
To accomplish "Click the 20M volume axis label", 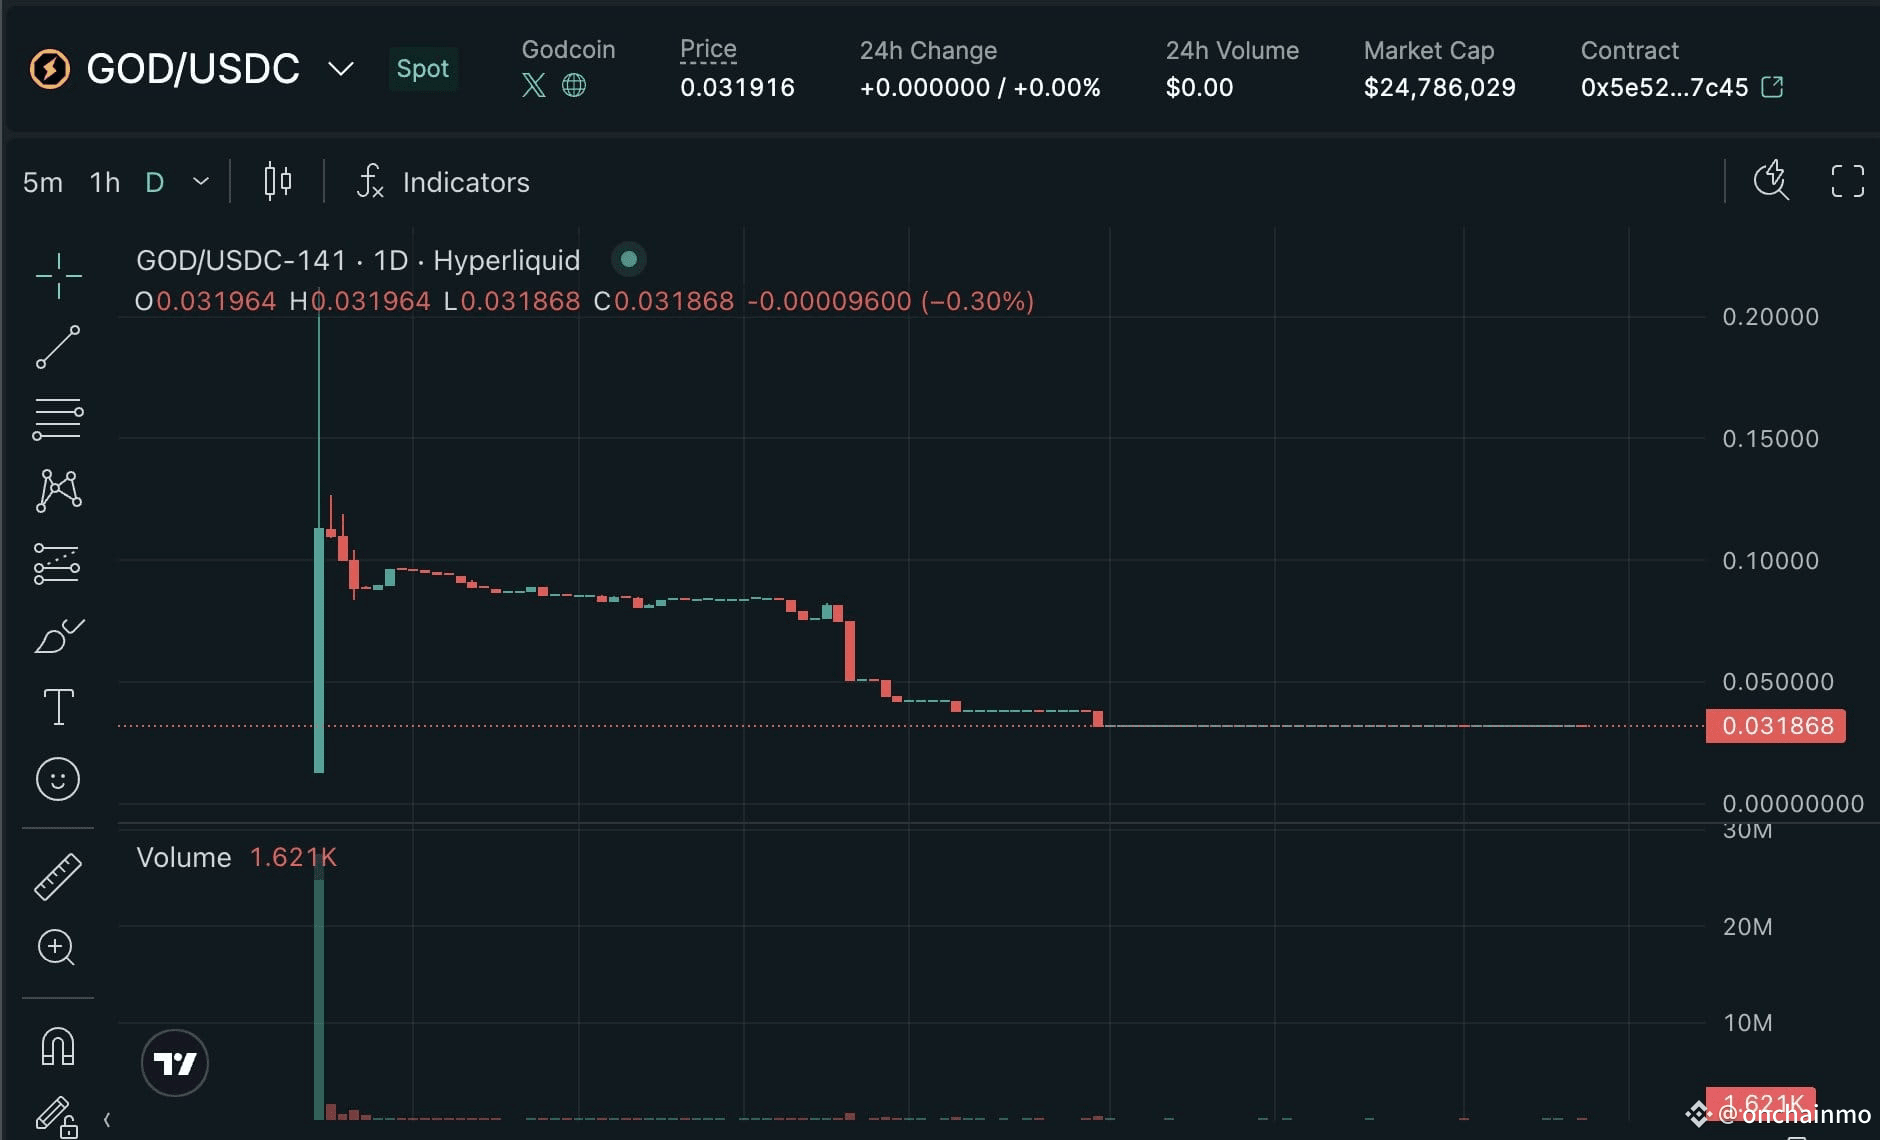I will pos(1747,927).
